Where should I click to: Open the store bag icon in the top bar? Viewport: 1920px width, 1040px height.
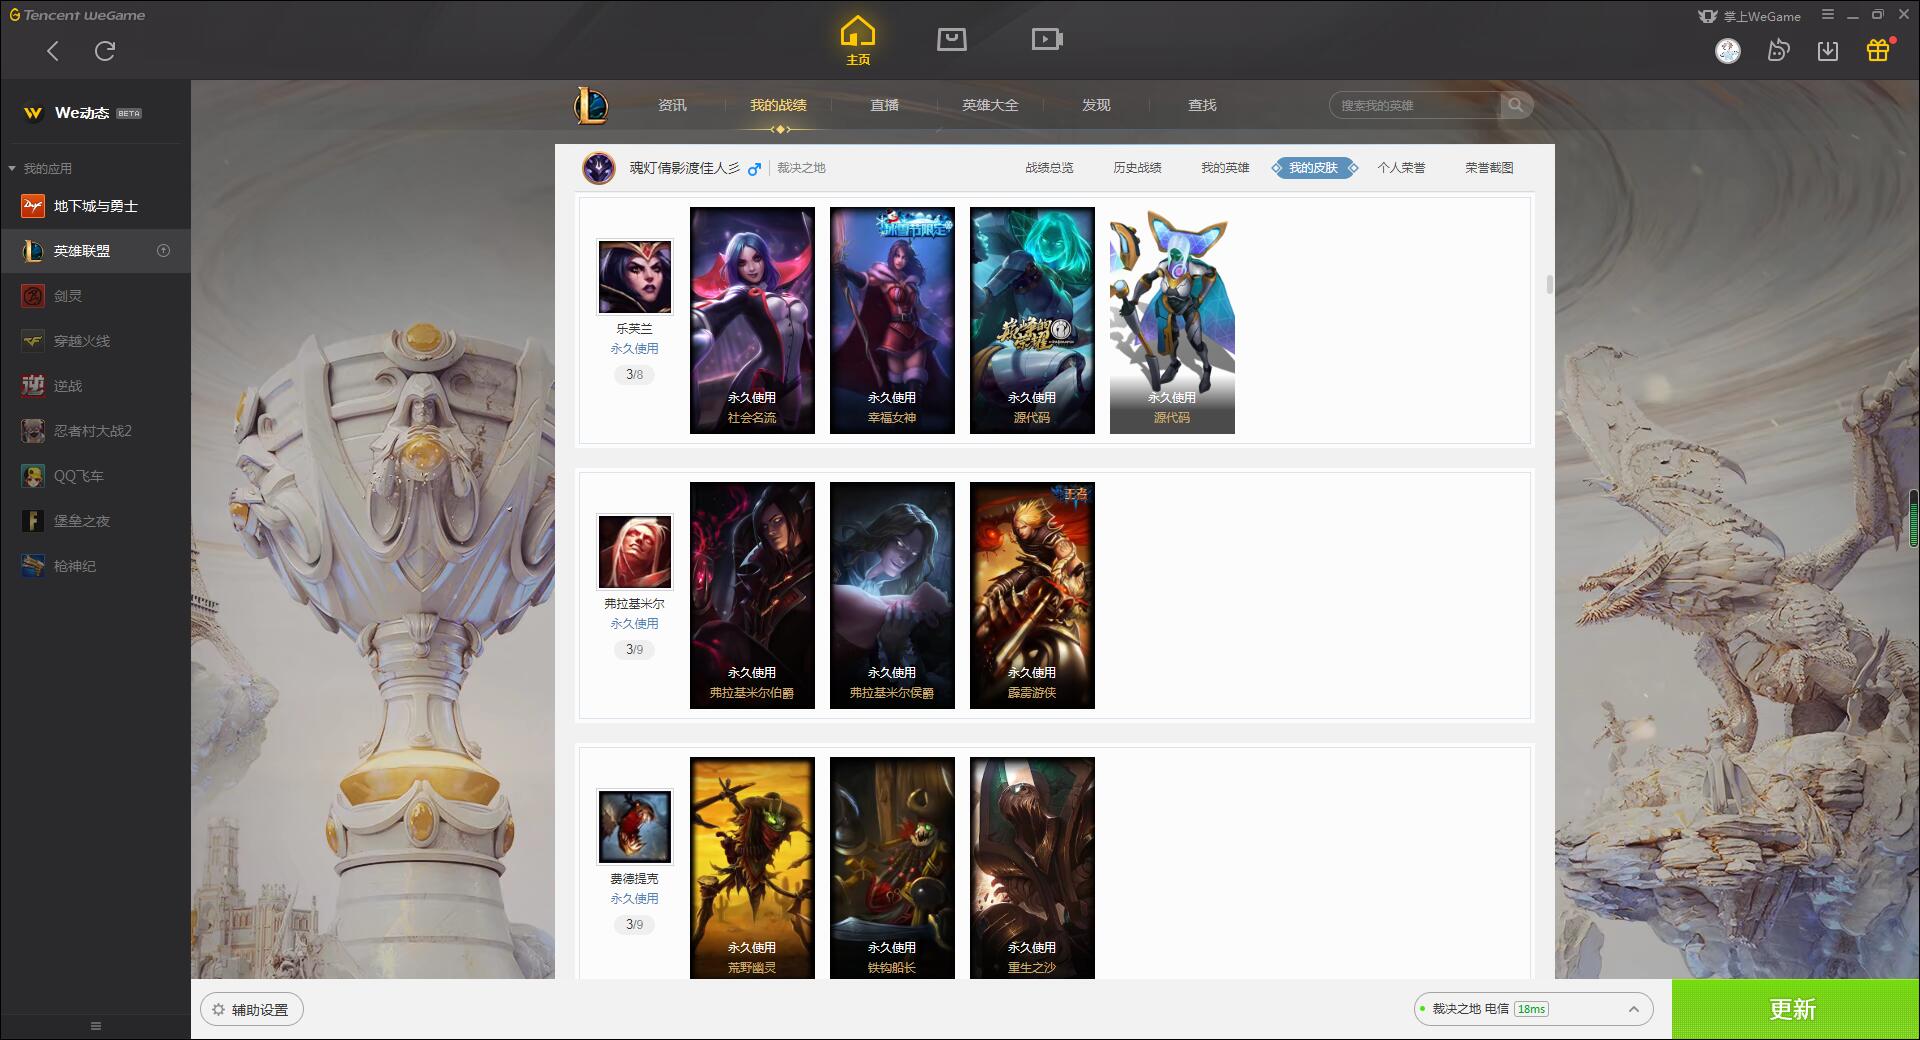pyautogui.click(x=952, y=39)
